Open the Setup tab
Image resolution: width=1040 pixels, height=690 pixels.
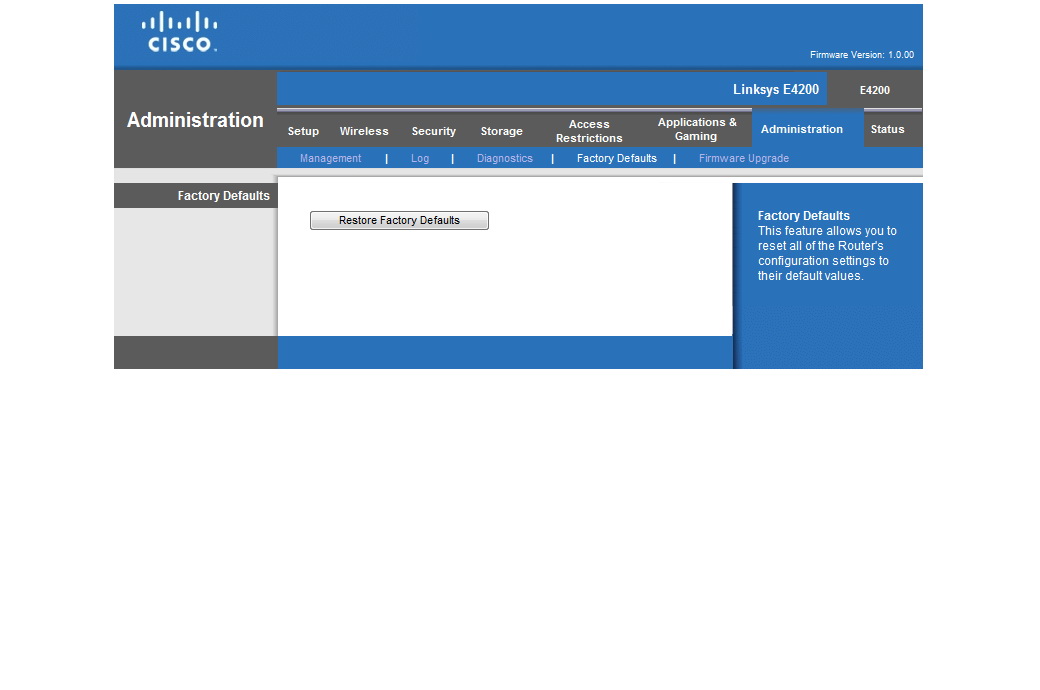pos(303,131)
